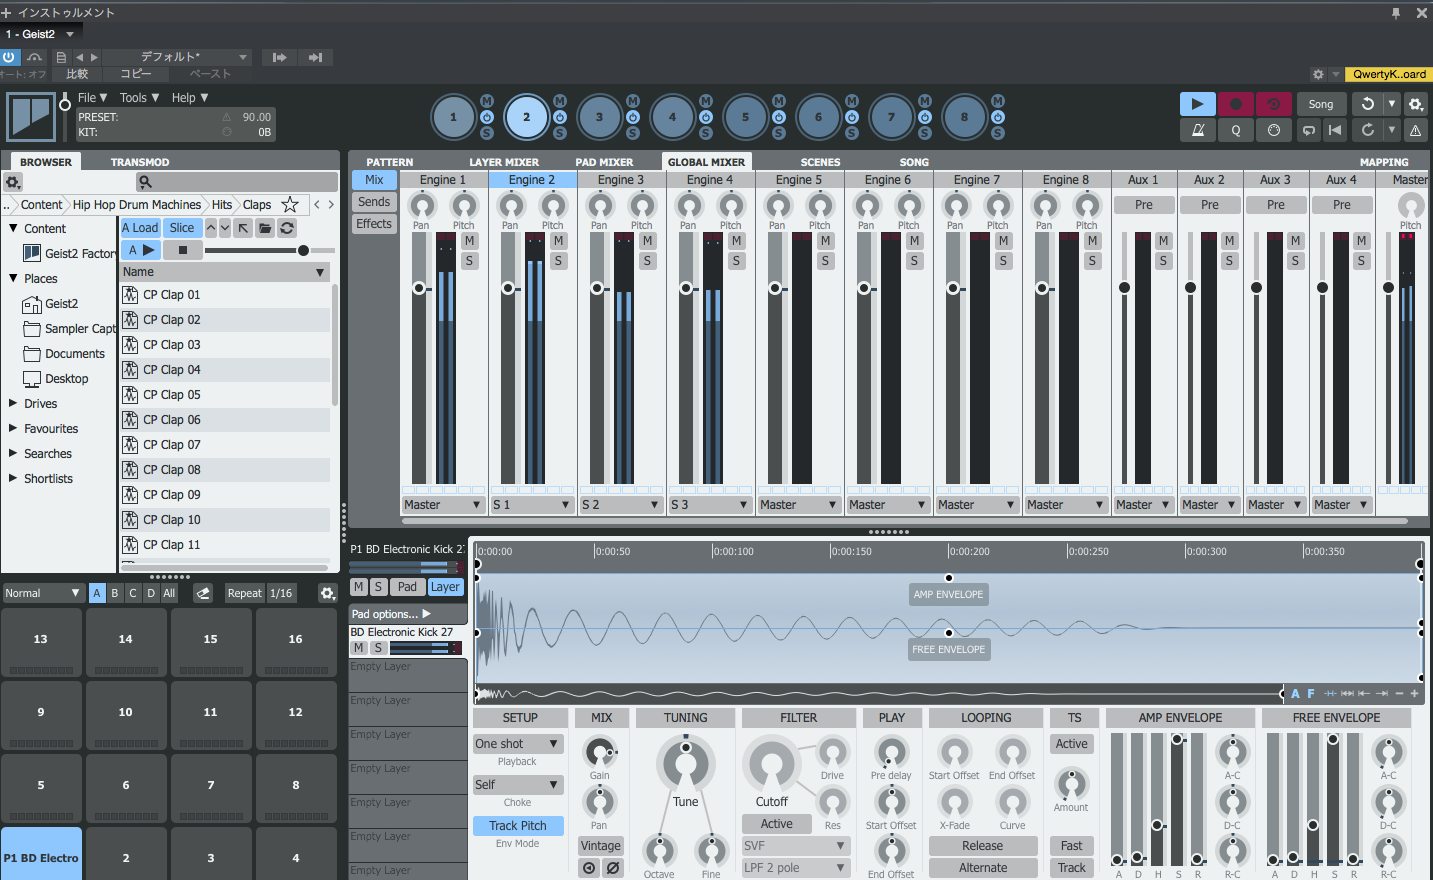This screenshot has height=880, width=1433.
Task: Click the pad area settings gear icon
Action: 327,593
